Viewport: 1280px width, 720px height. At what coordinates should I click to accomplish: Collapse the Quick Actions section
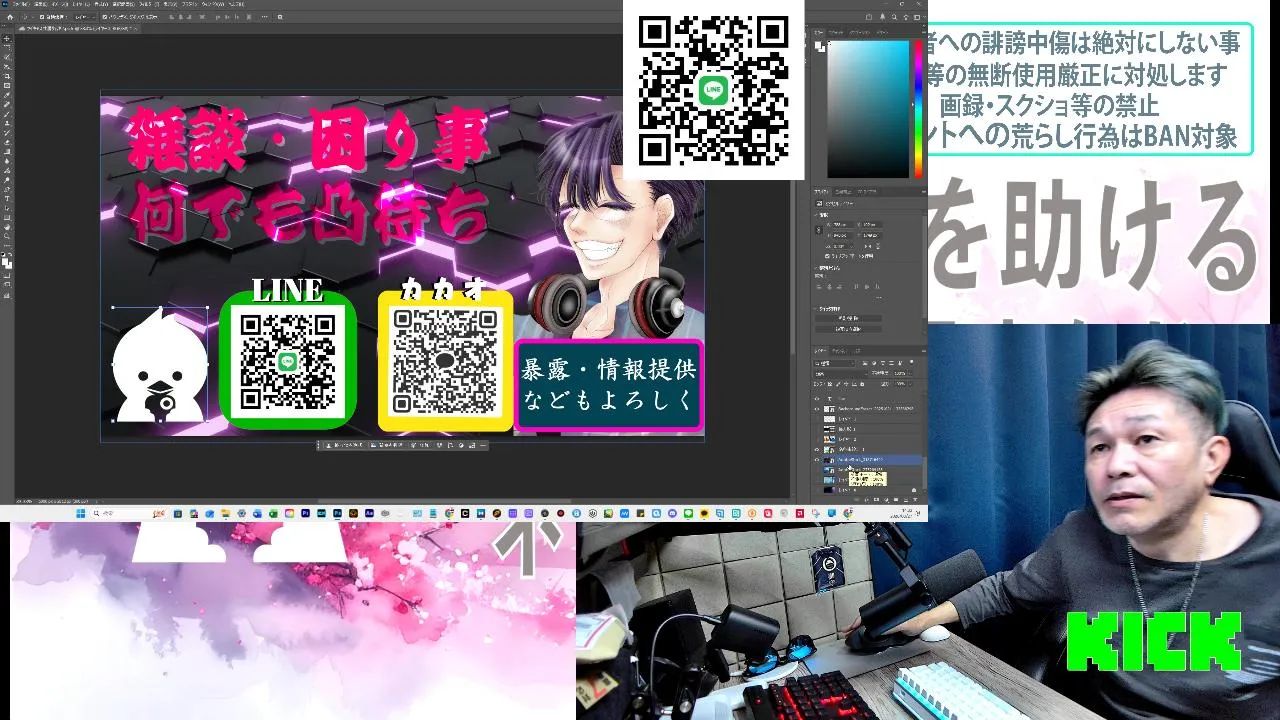(x=815, y=309)
